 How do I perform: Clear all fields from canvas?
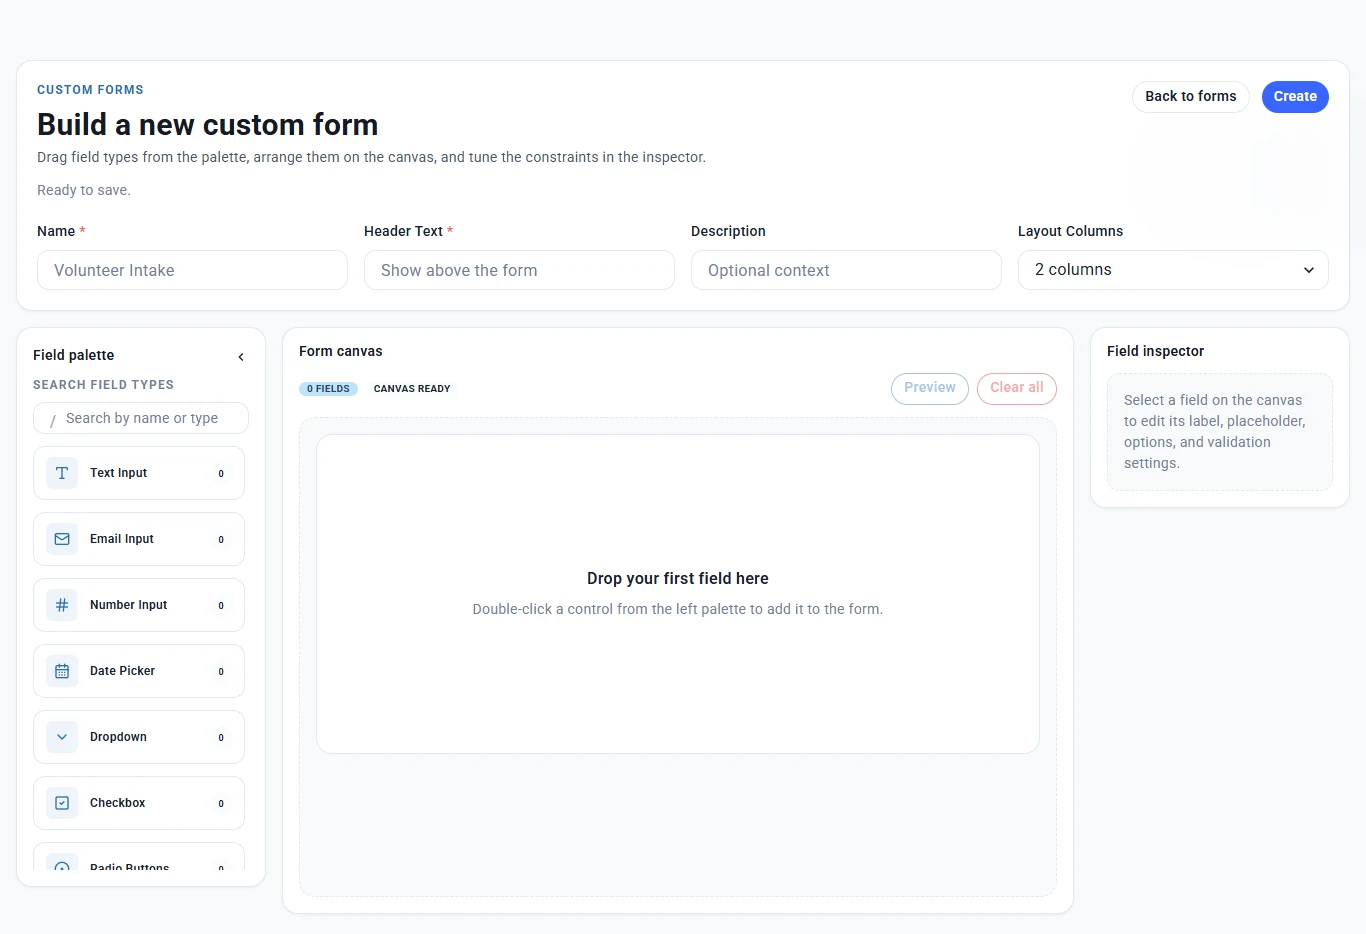coord(1017,388)
